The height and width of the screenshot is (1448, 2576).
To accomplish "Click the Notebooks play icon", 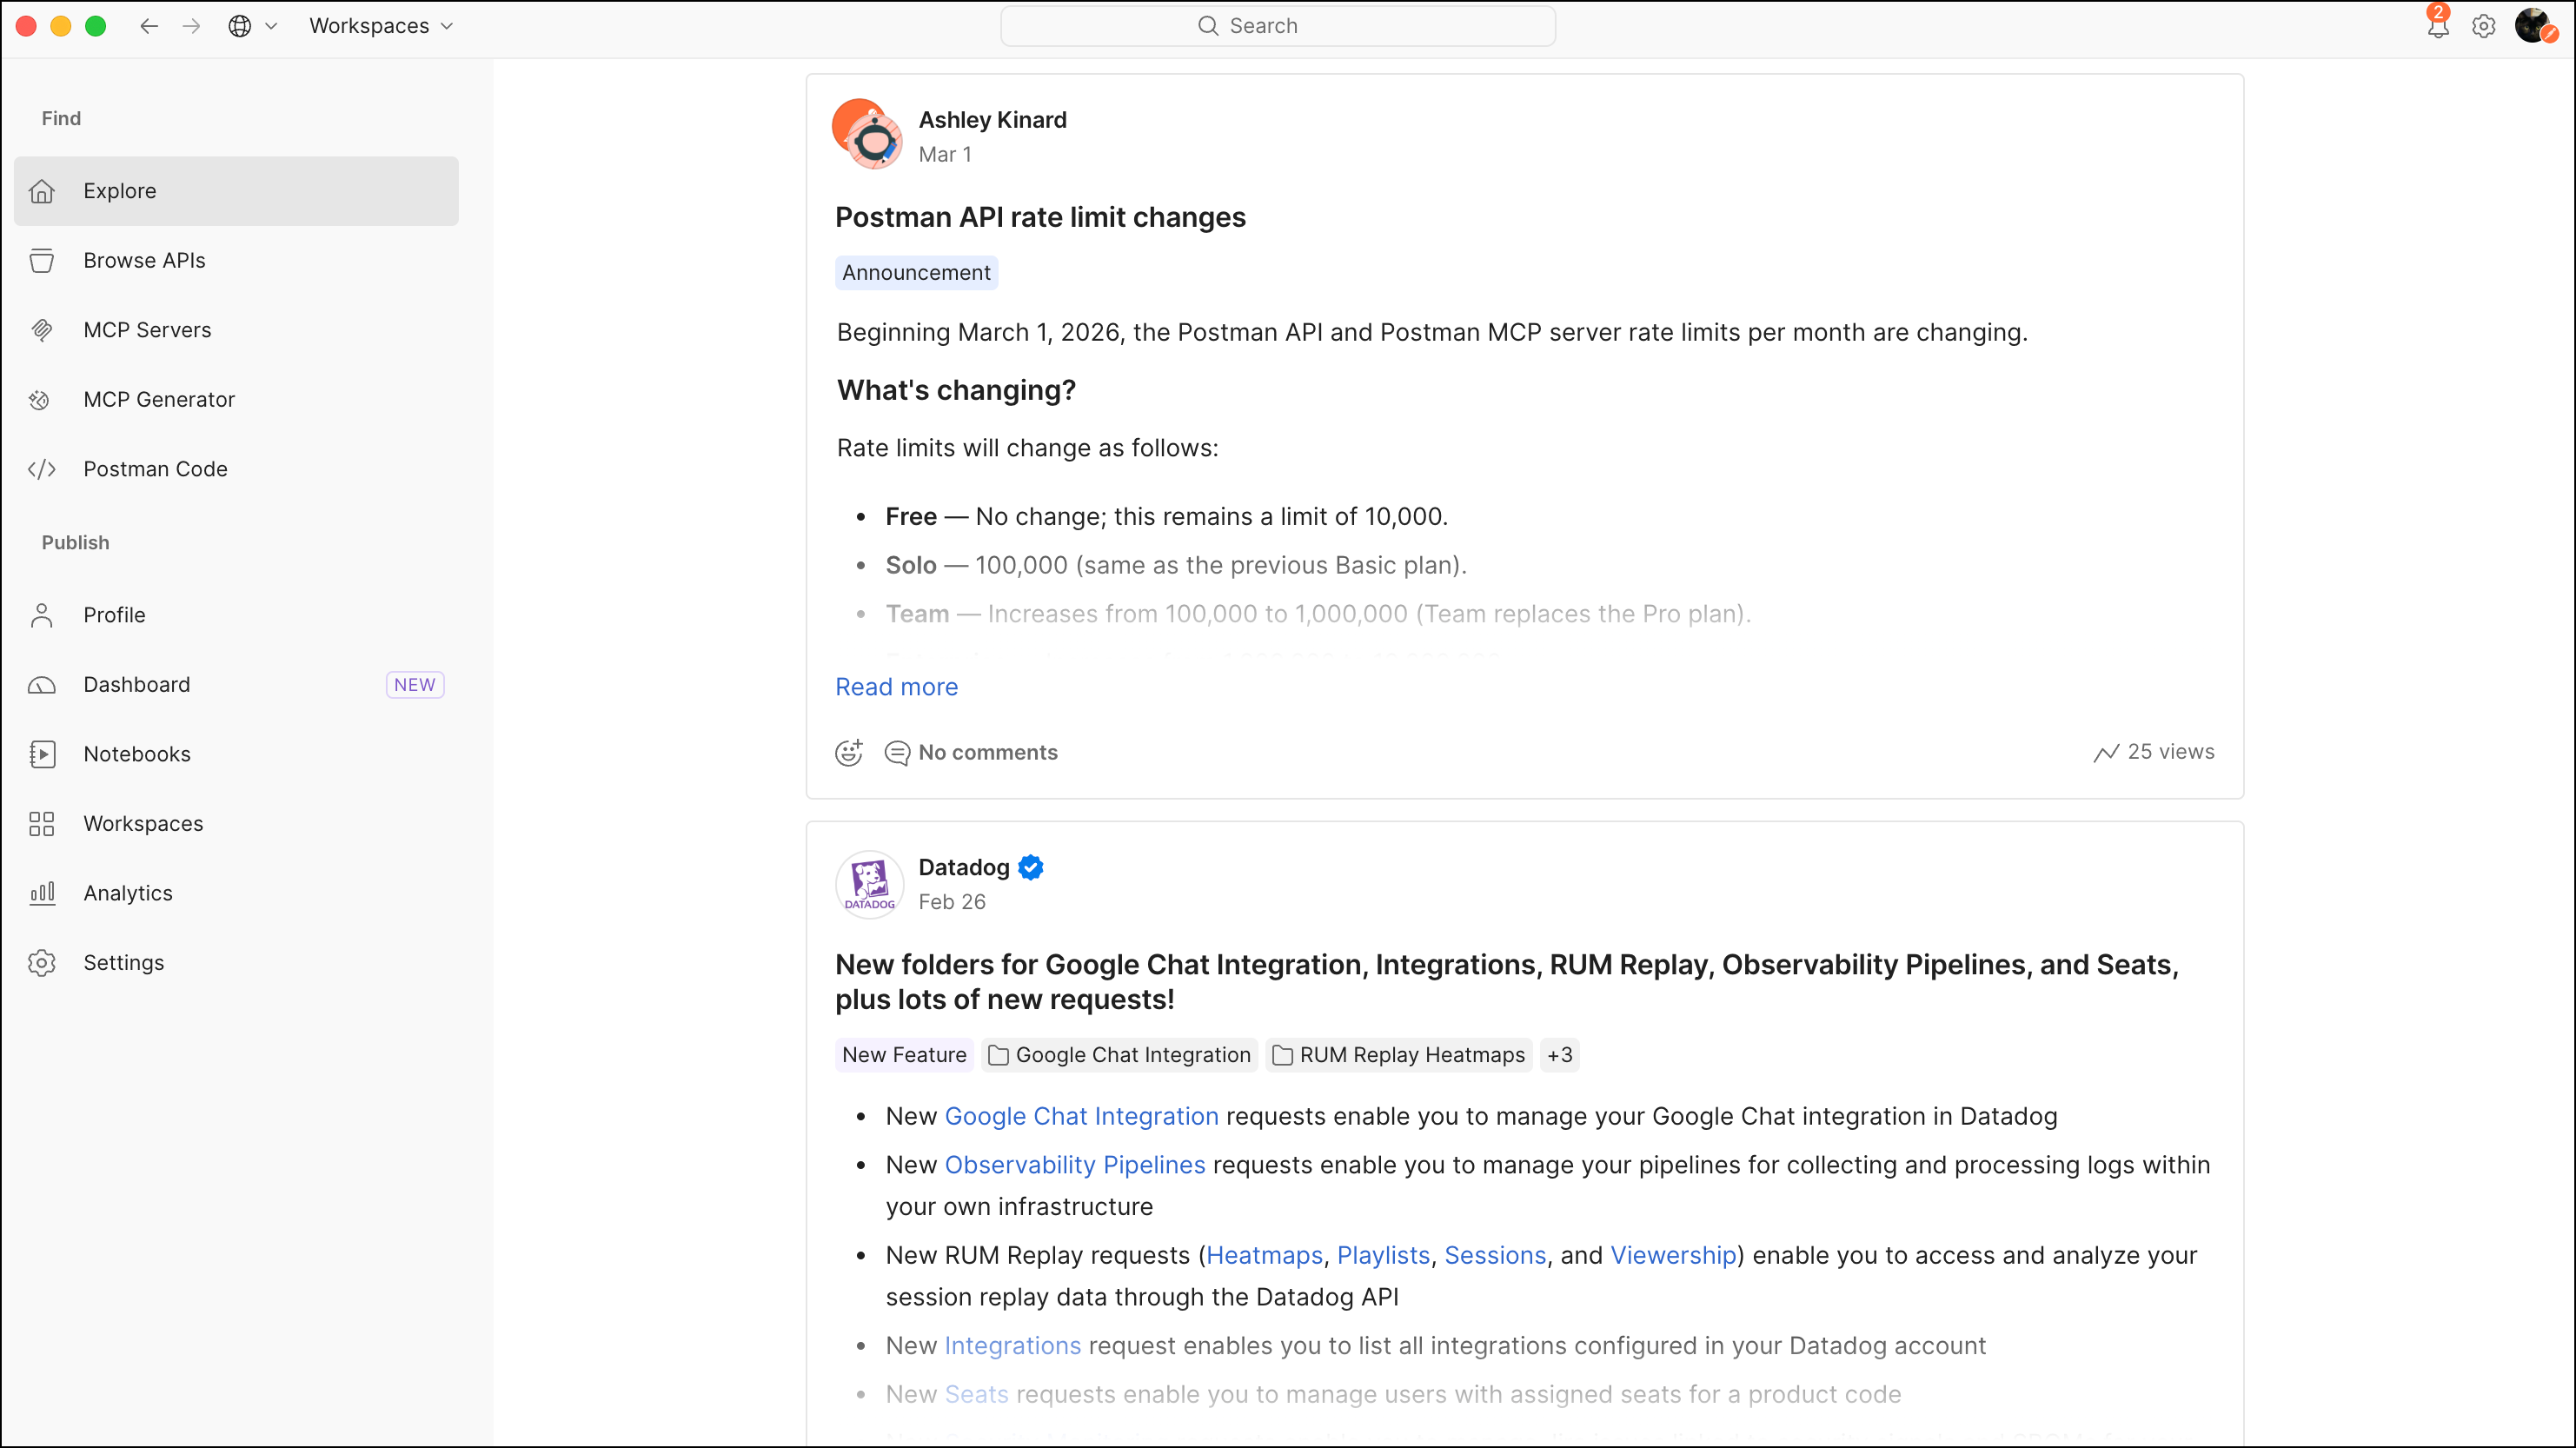I will tap(42, 754).
